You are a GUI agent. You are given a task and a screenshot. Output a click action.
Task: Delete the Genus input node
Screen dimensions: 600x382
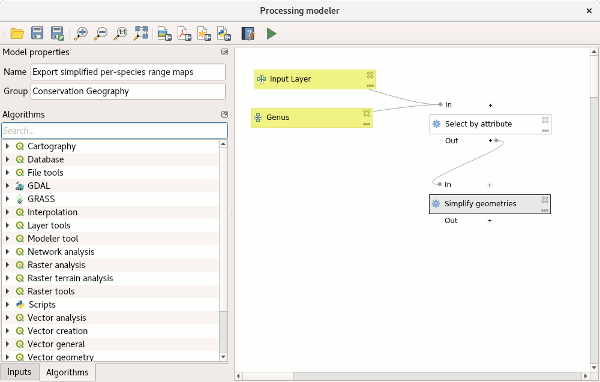[367, 113]
